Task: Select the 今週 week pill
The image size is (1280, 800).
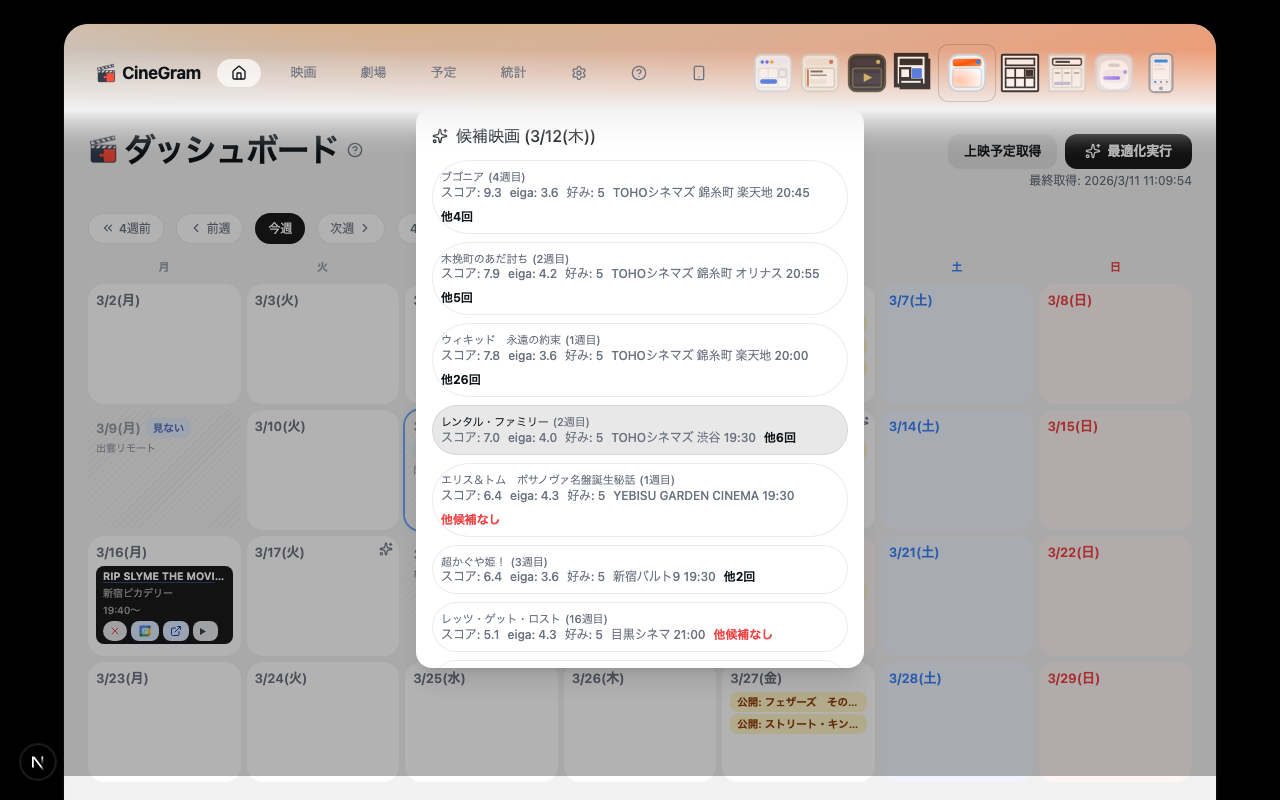Action: 280,228
